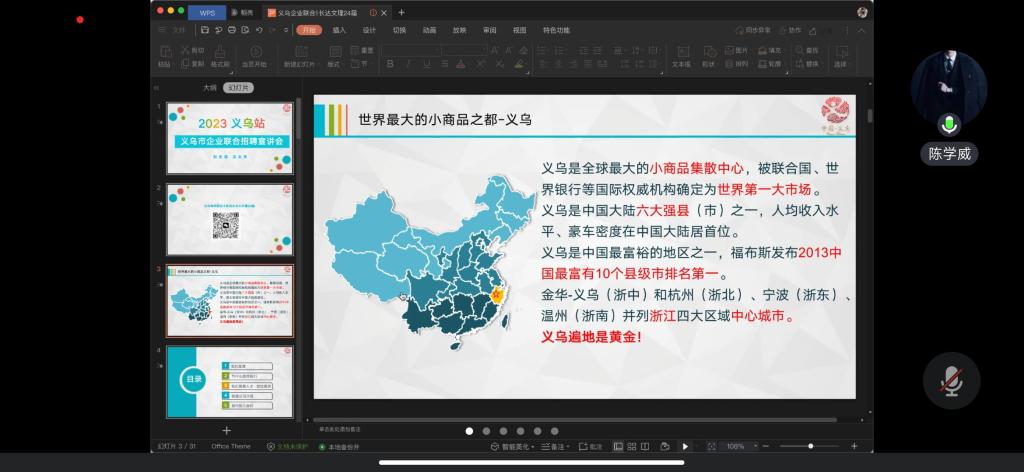Click the save icon in quick toolbar

(205, 30)
